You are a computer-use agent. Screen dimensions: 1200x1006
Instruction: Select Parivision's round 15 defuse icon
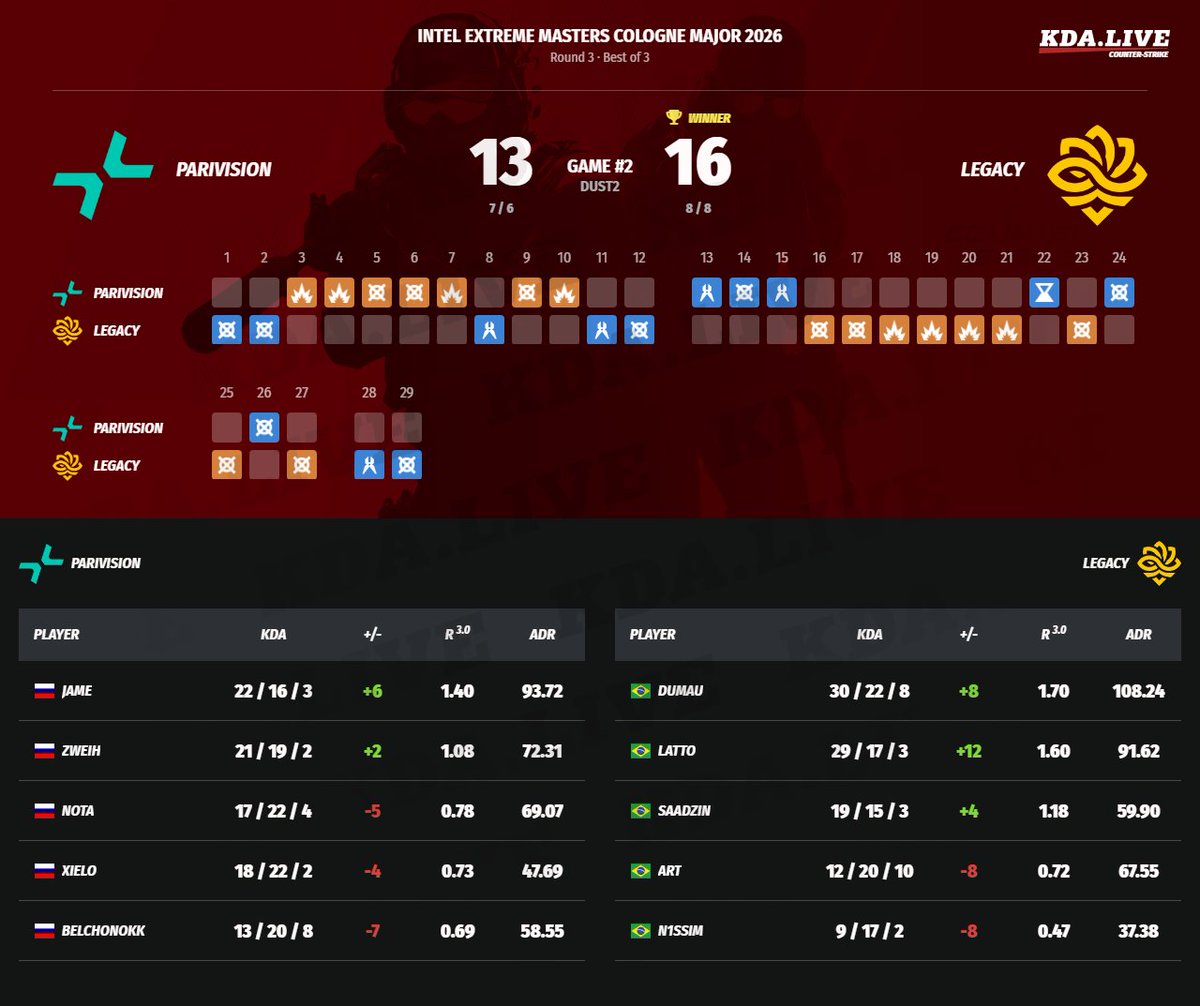(x=782, y=292)
